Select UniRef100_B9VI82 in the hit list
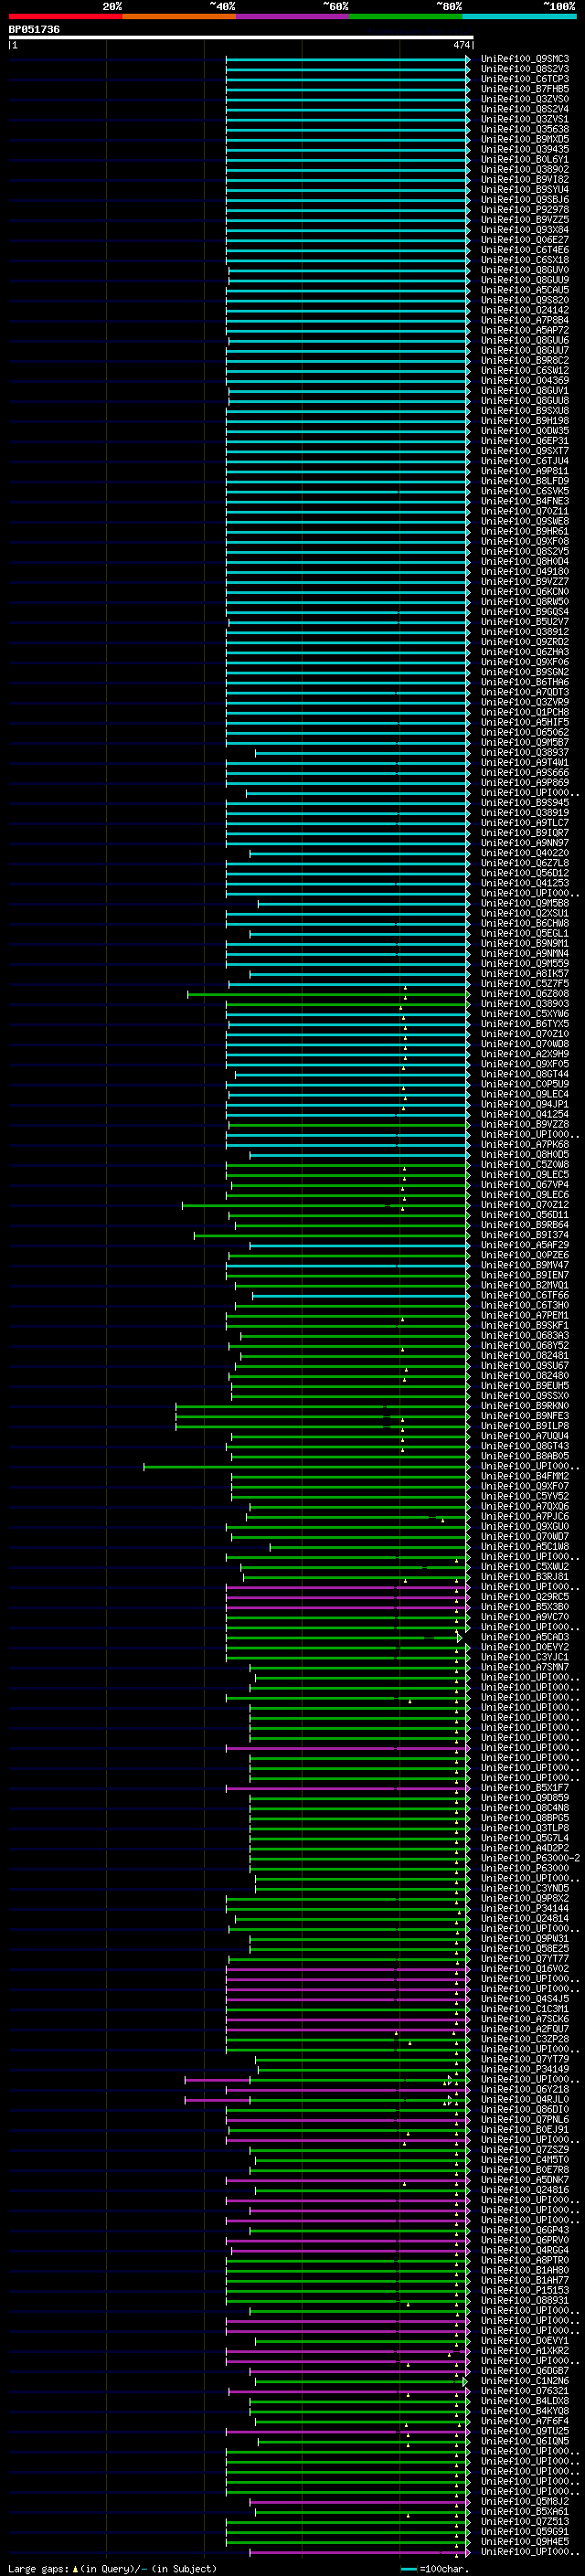 (525, 180)
